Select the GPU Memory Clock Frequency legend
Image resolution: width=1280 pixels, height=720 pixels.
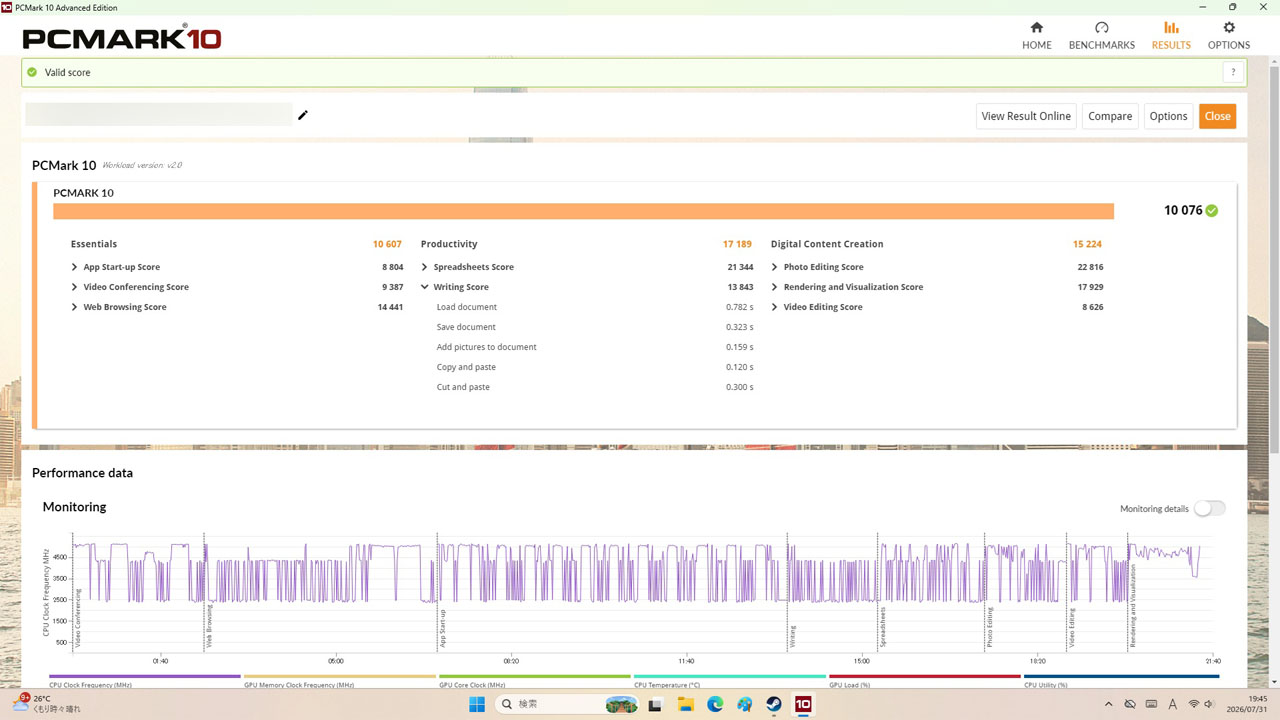click(x=340, y=681)
